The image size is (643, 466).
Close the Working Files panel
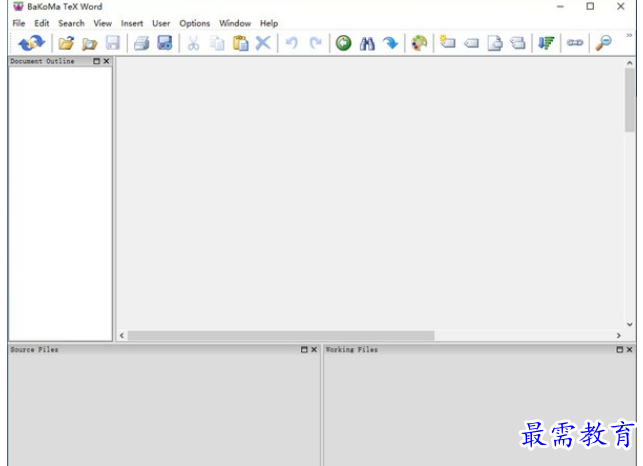pos(629,350)
